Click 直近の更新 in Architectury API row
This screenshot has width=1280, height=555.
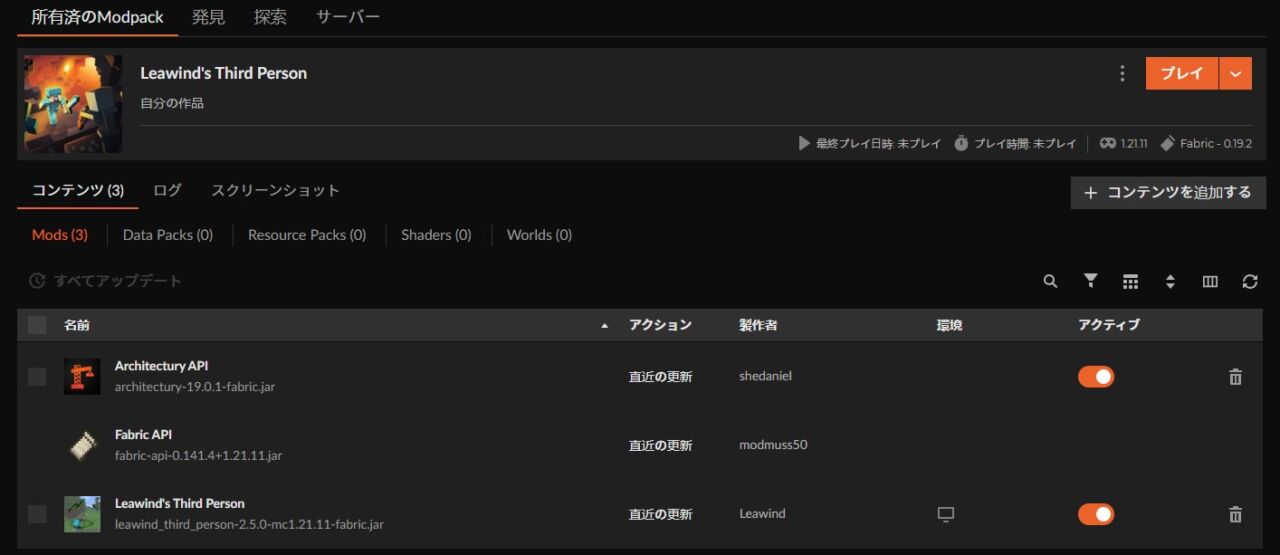tap(660, 377)
